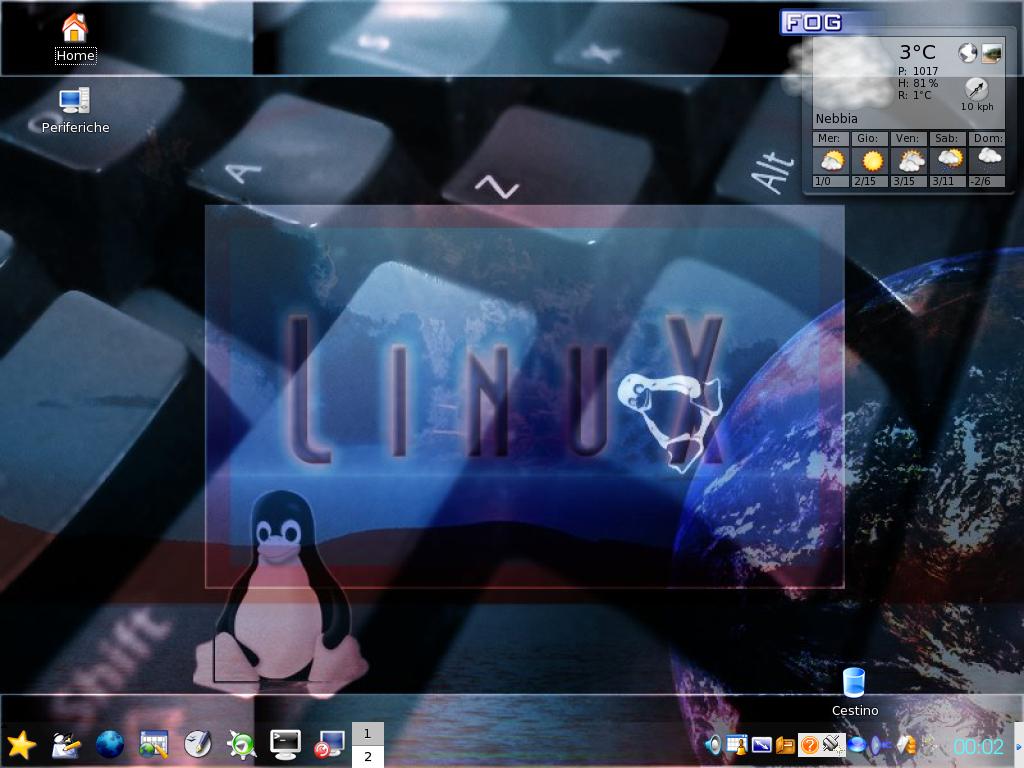Select the Sab: forecast day header

tap(947, 138)
